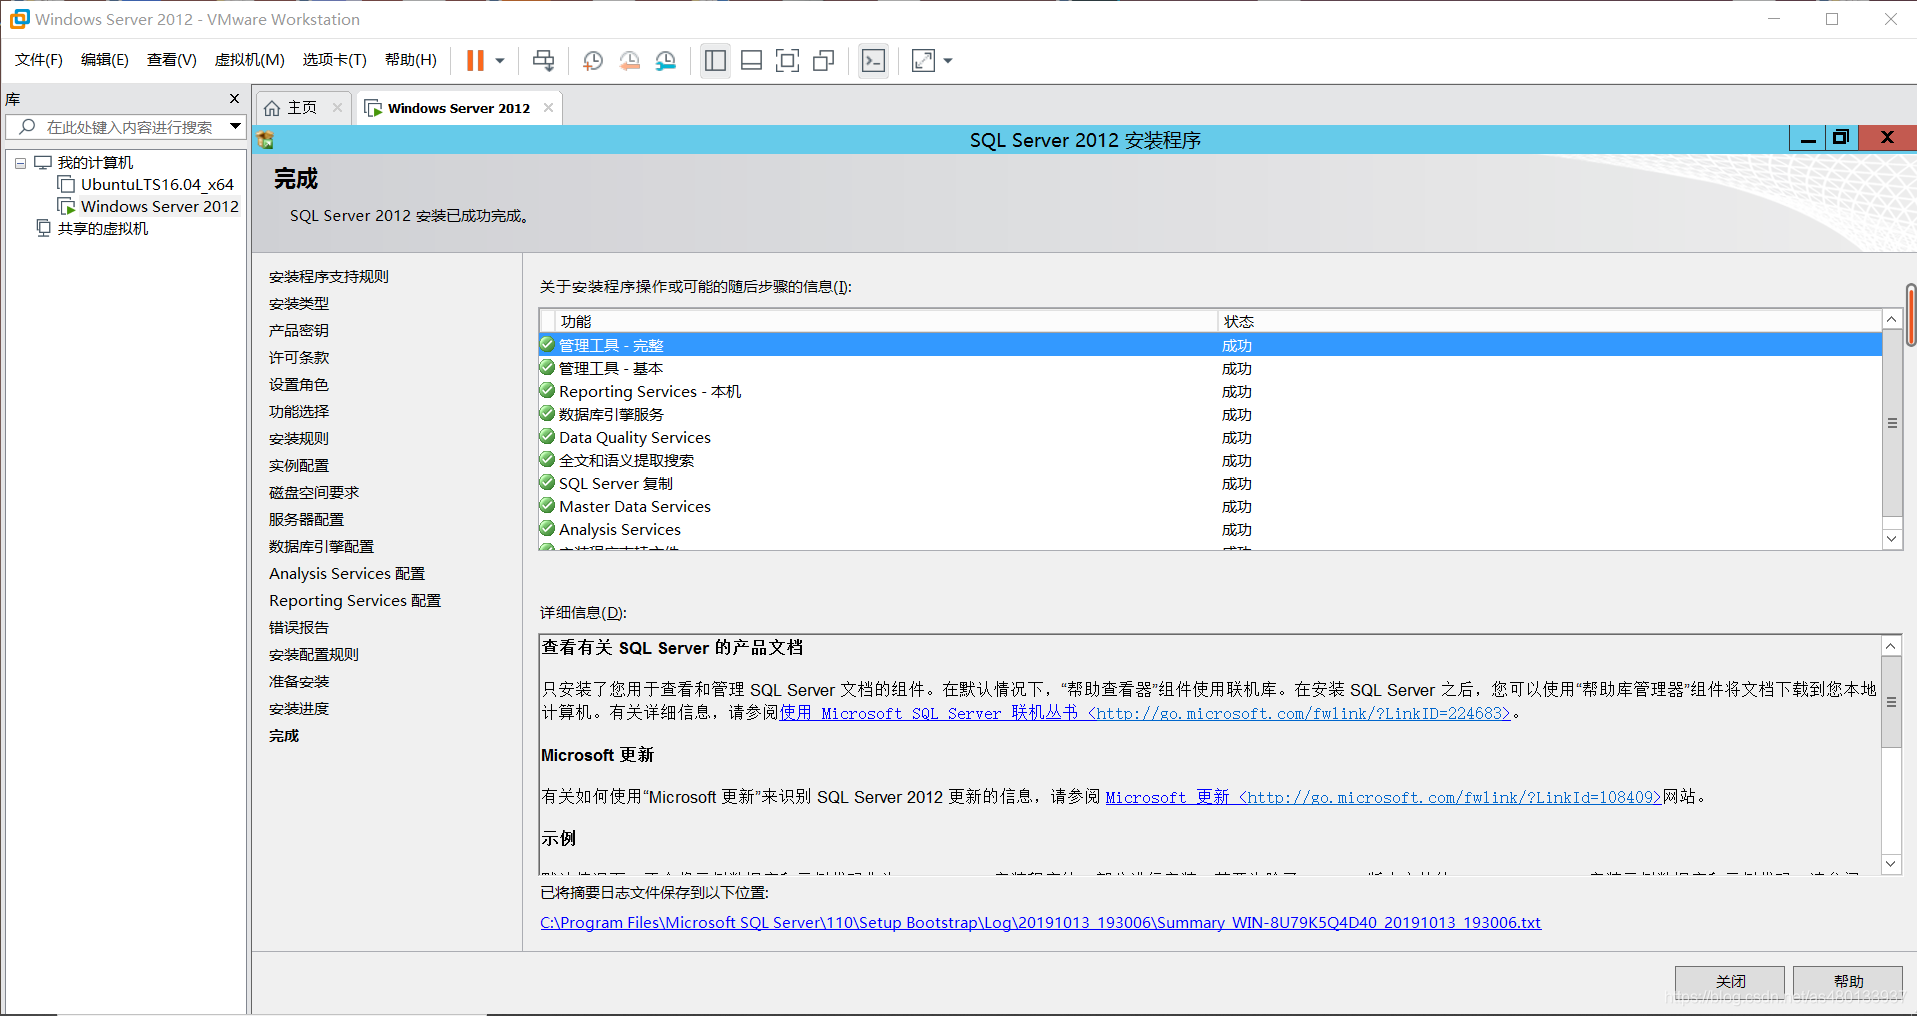Restore the SQL Server 2012 setup window

(x=1841, y=138)
